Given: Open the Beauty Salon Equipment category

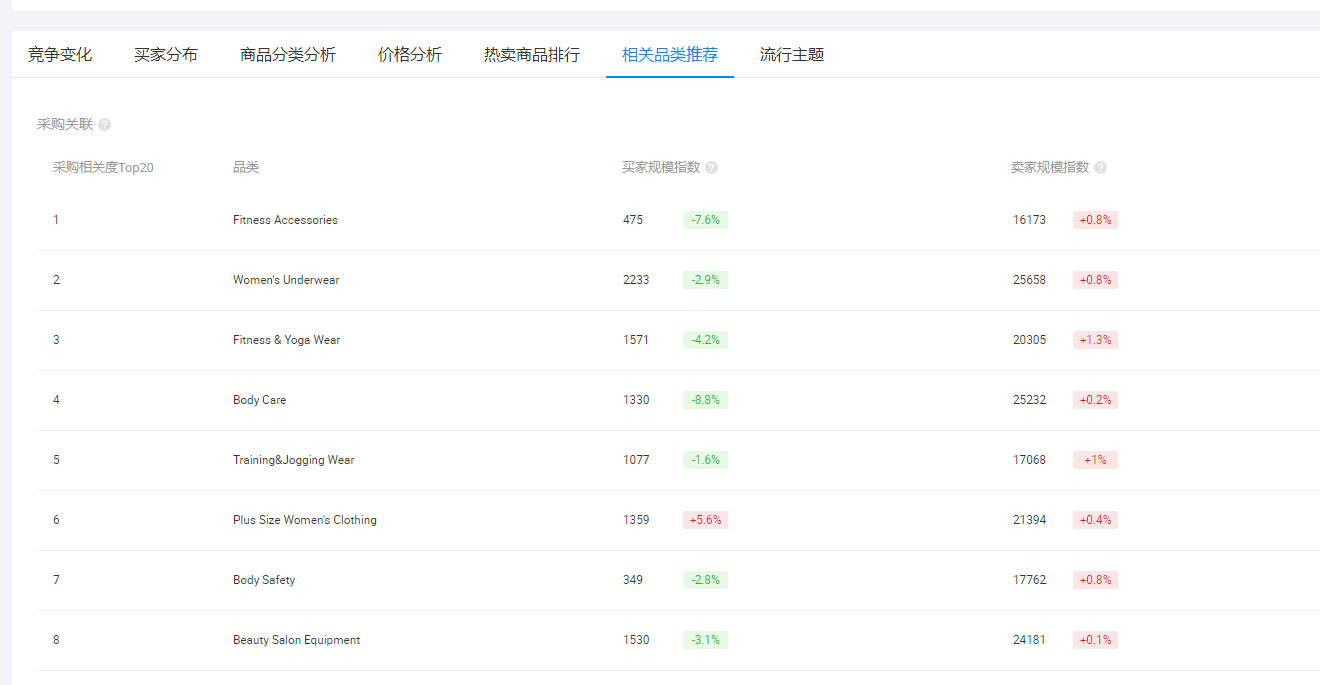Looking at the screenshot, I should pyautogui.click(x=294, y=639).
